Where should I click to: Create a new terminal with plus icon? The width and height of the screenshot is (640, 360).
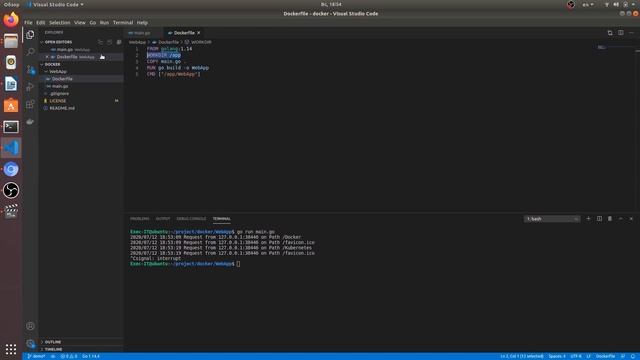point(588,219)
